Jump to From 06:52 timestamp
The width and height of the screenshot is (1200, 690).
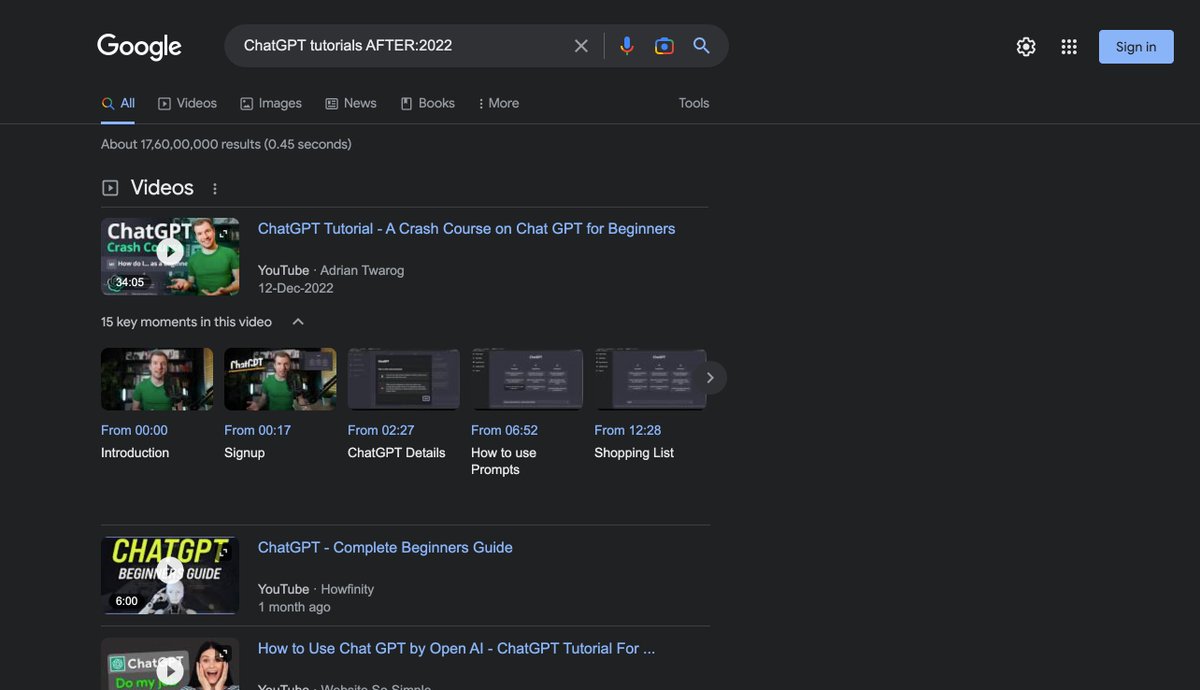(504, 430)
